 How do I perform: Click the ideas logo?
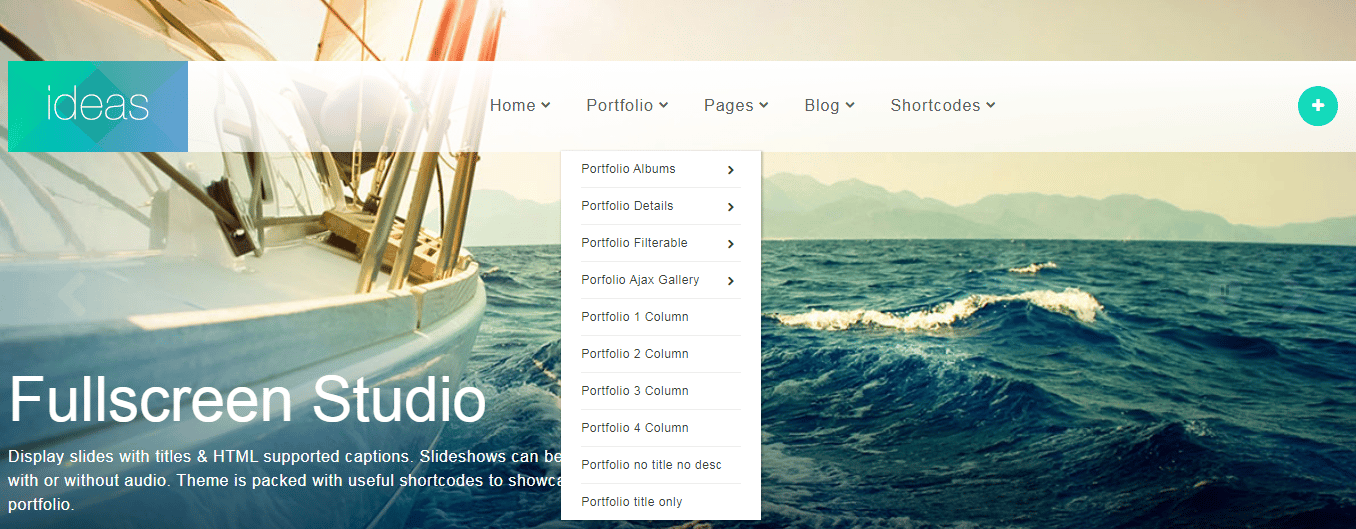98,106
